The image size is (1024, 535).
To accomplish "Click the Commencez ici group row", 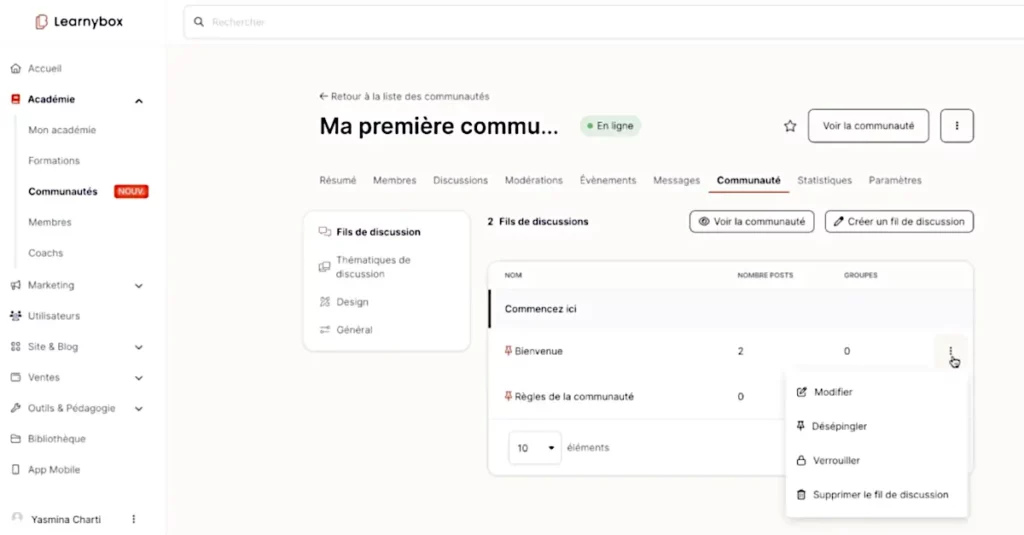I will tap(730, 309).
